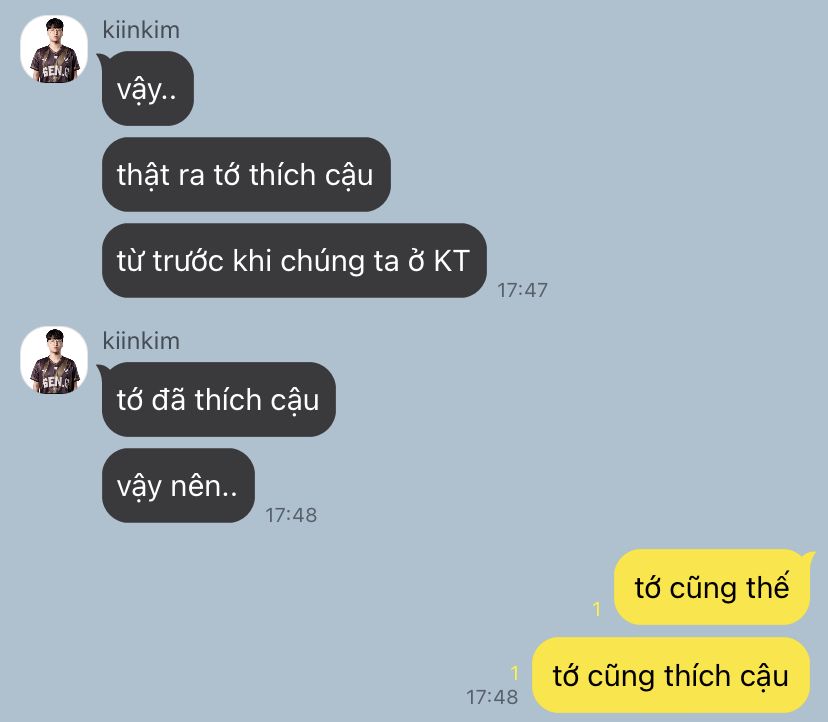
Task: Select the "vậy nên.." message bubble
Action: (178, 485)
